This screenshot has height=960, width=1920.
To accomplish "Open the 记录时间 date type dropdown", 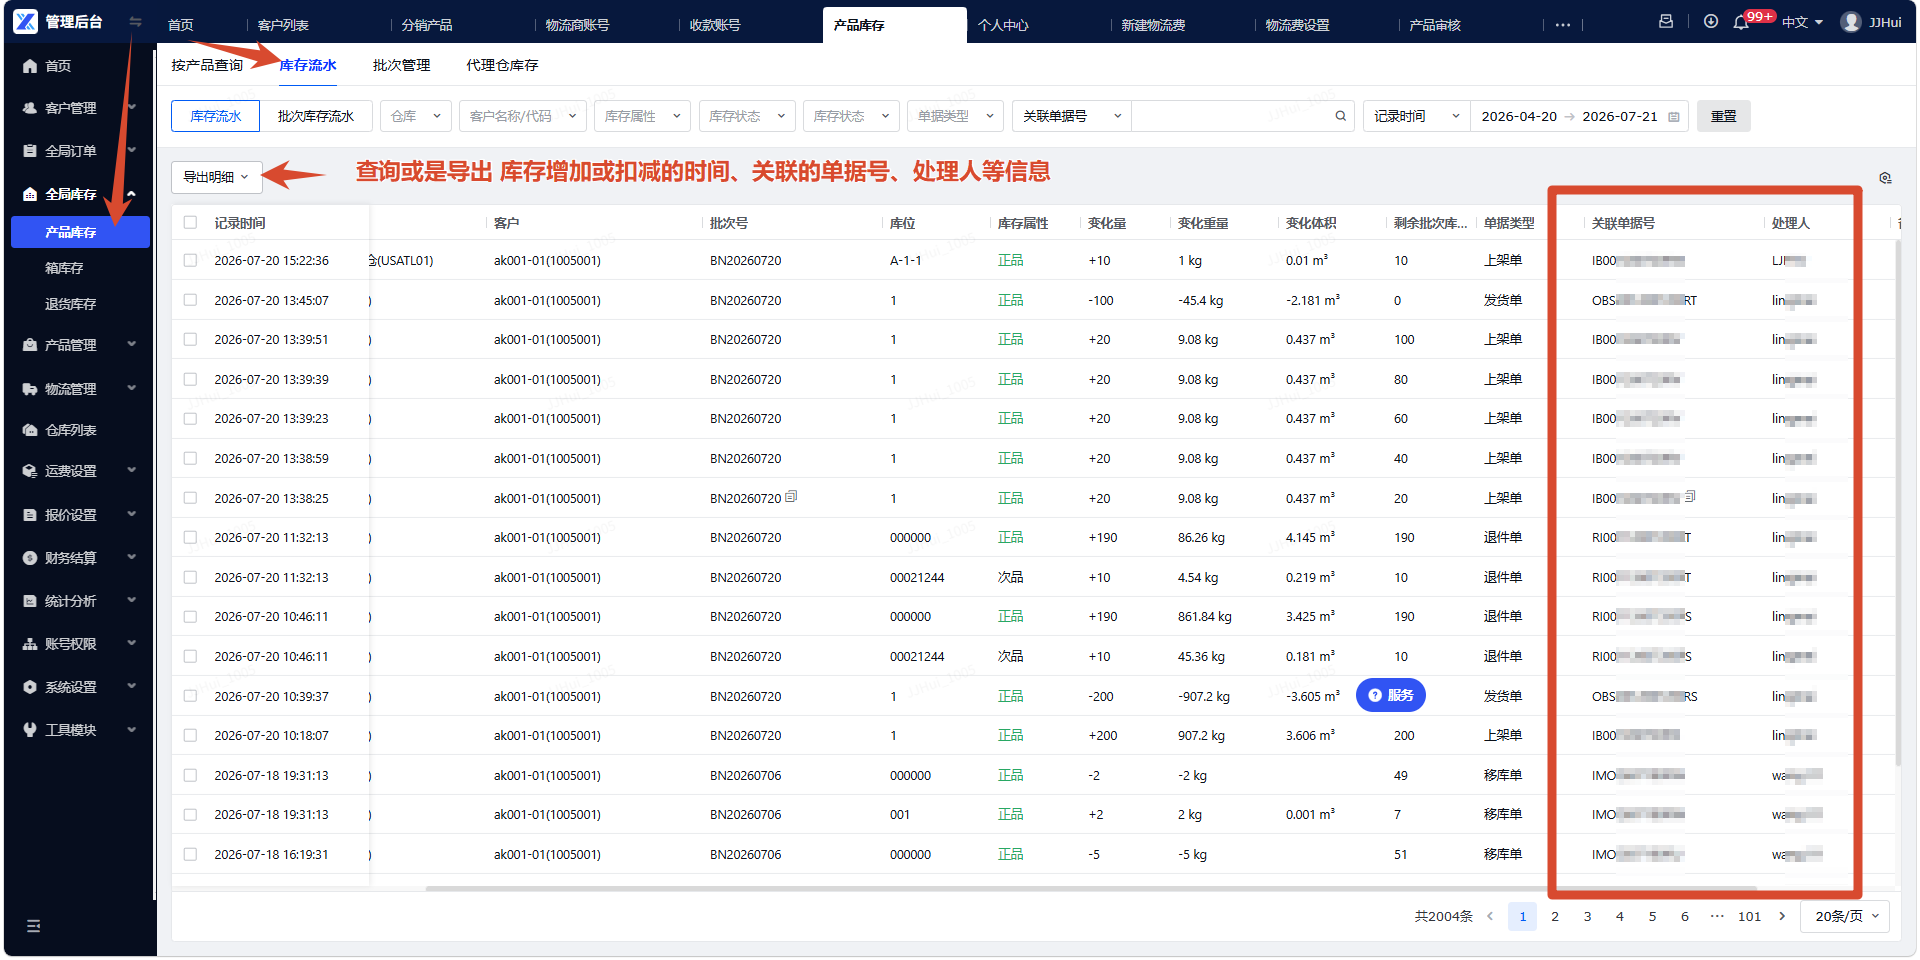I will tap(1416, 116).
